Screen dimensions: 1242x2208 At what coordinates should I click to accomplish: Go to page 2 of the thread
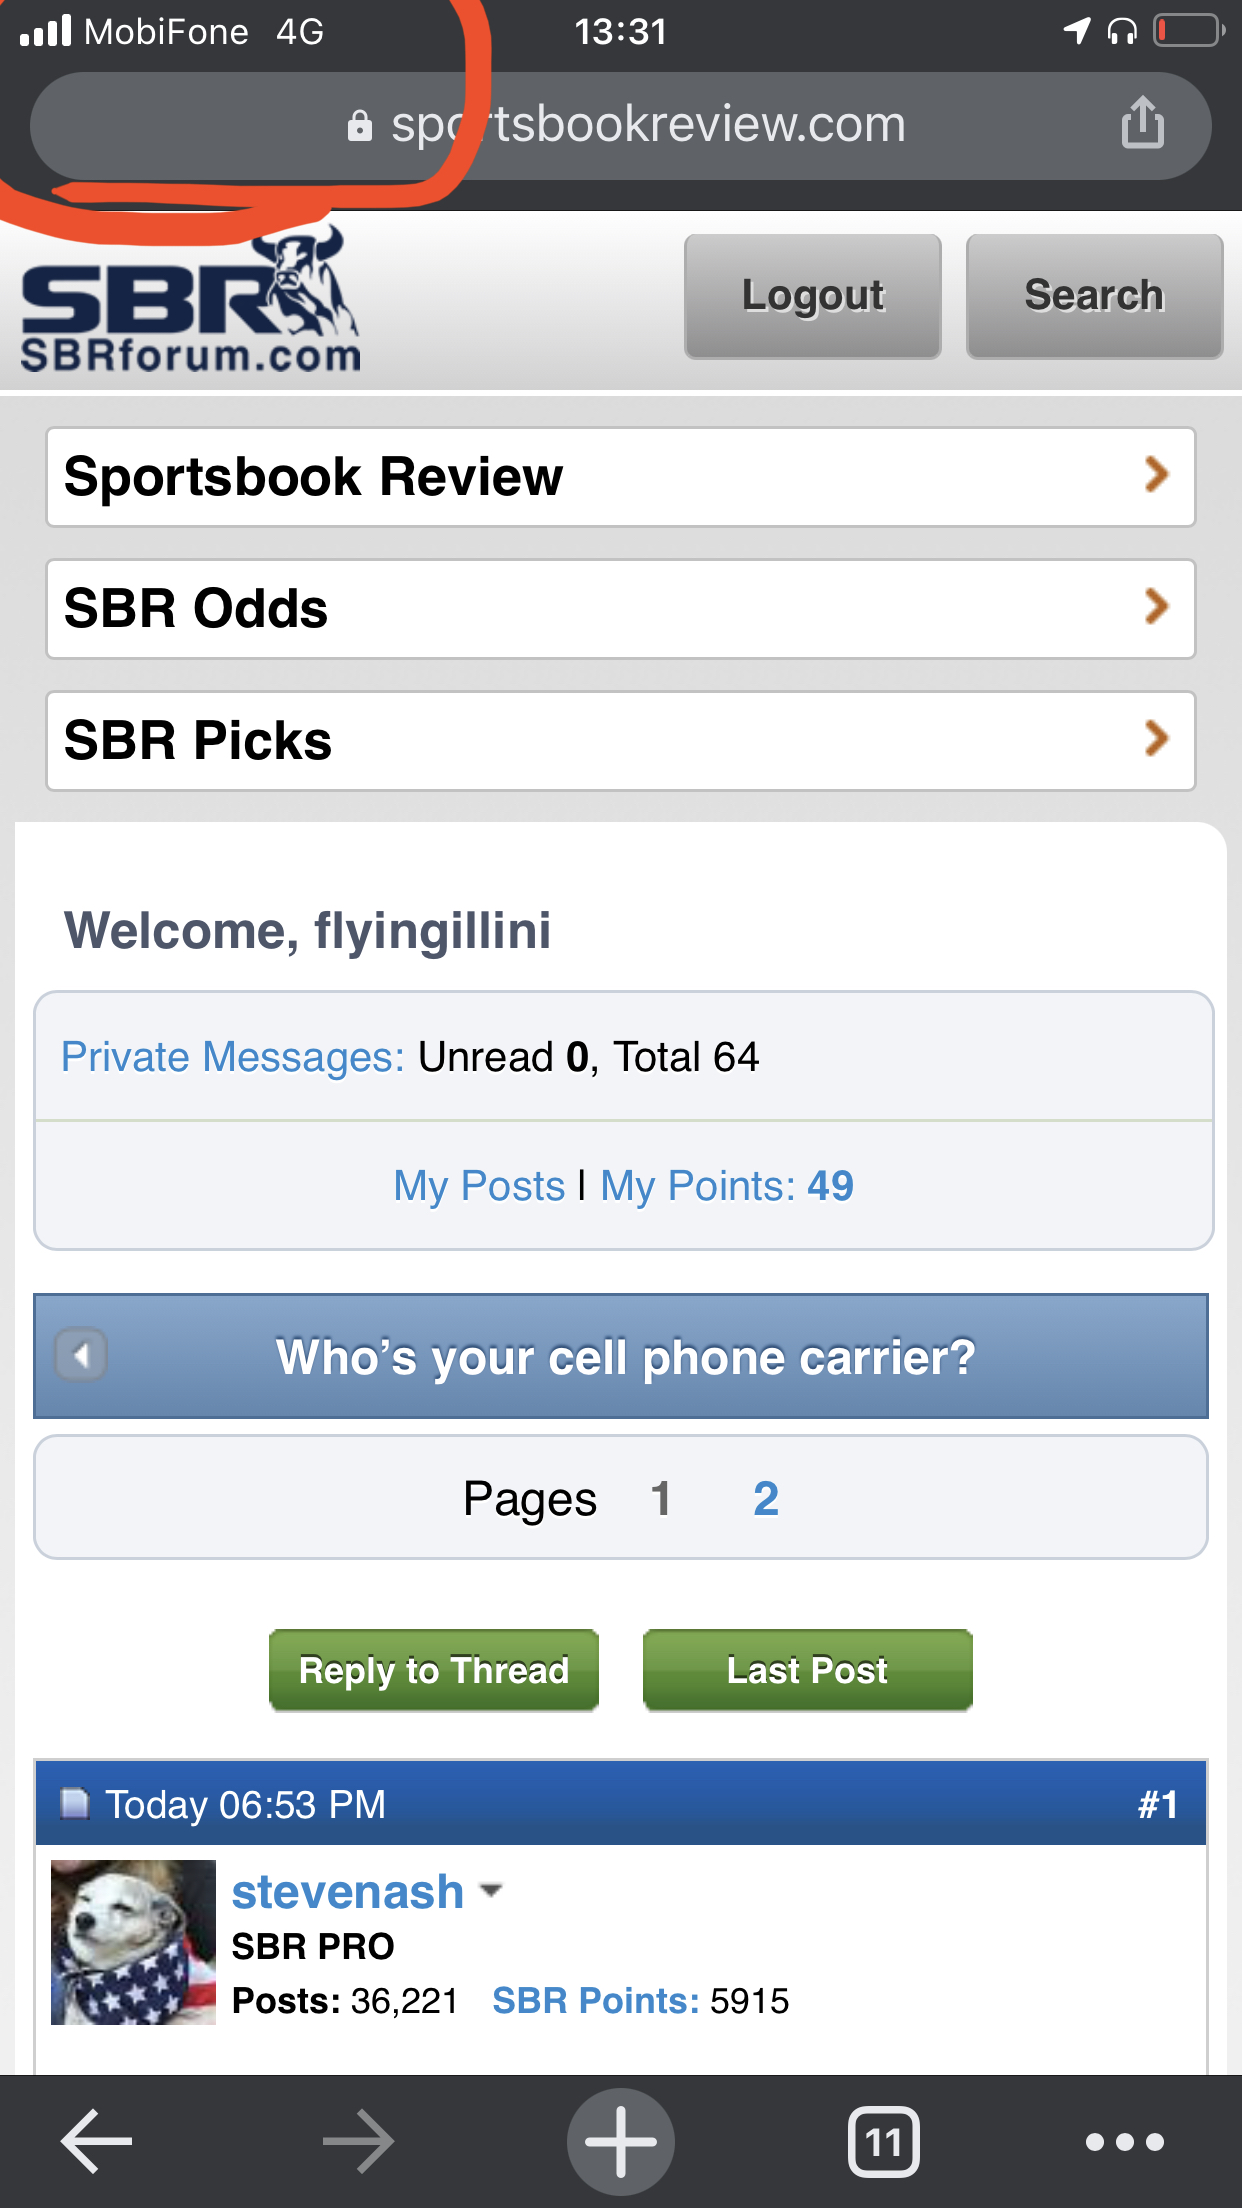765,1498
